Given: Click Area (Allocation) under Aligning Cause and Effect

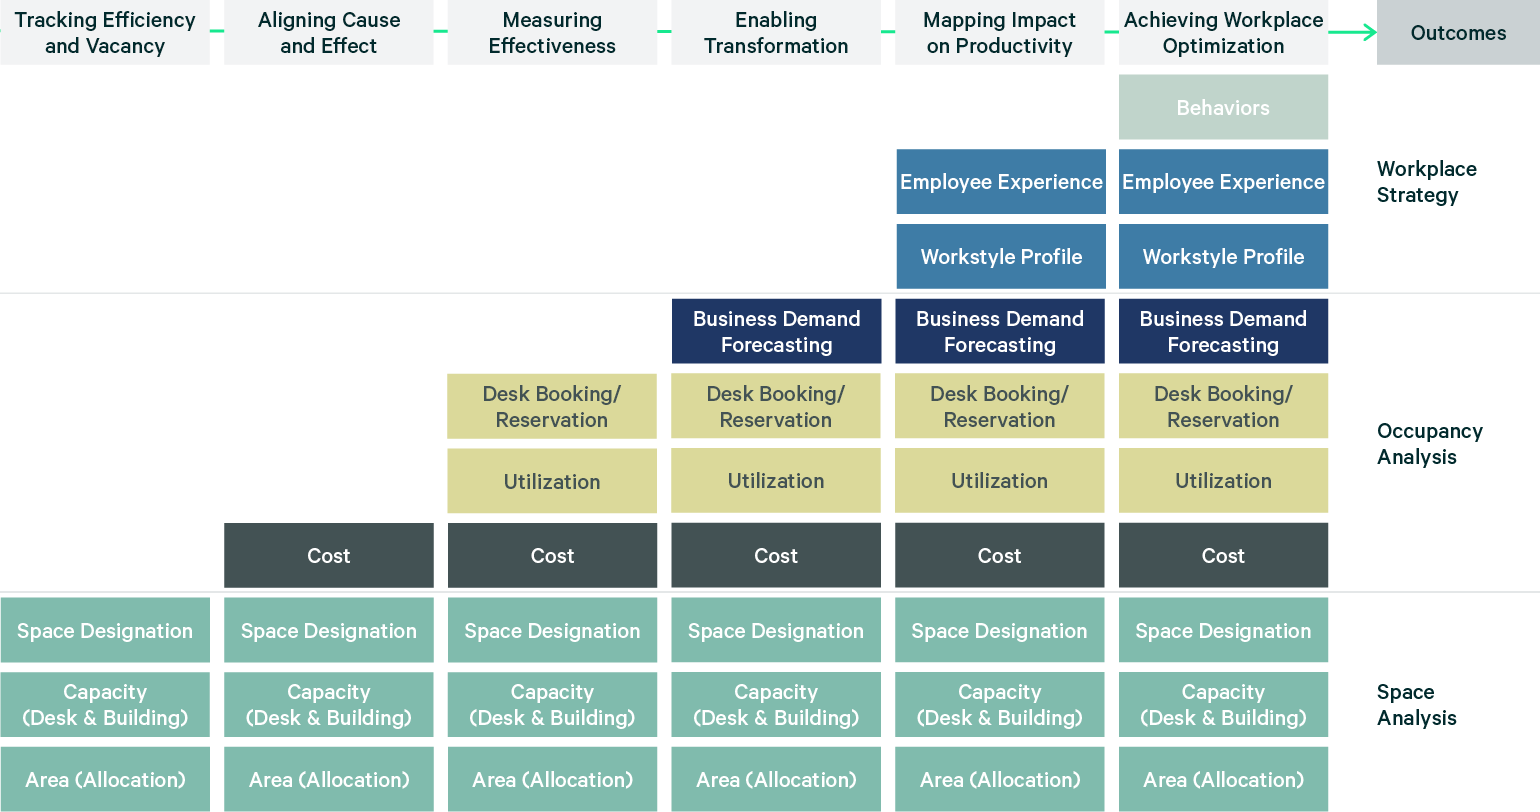Looking at the screenshot, I should point(329,779).
